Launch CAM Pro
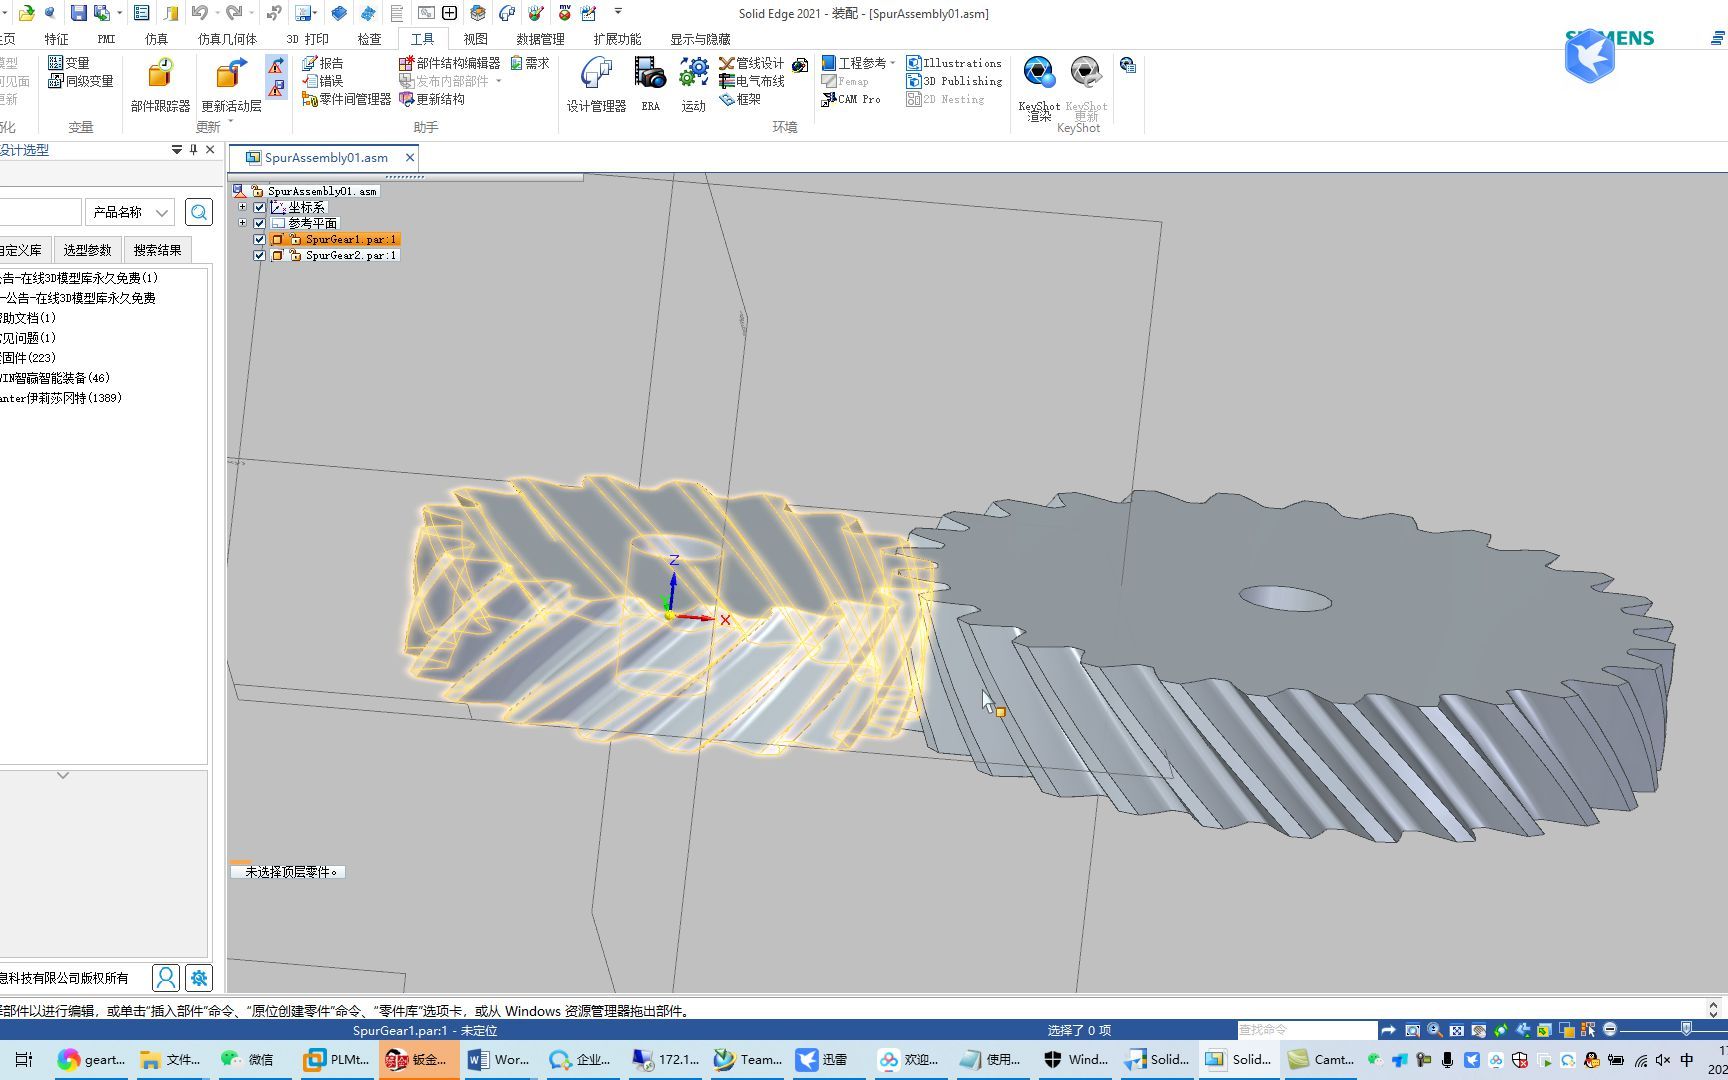This screenshot has width=1728, height=1080. [851, 99]
